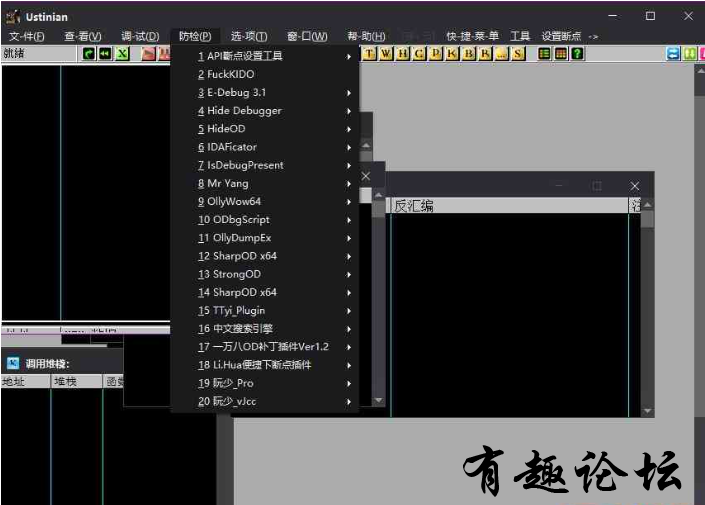Open the first B (breakpoints) toolbar button
The width and height of the screenshot is (705, 505).
469,54
